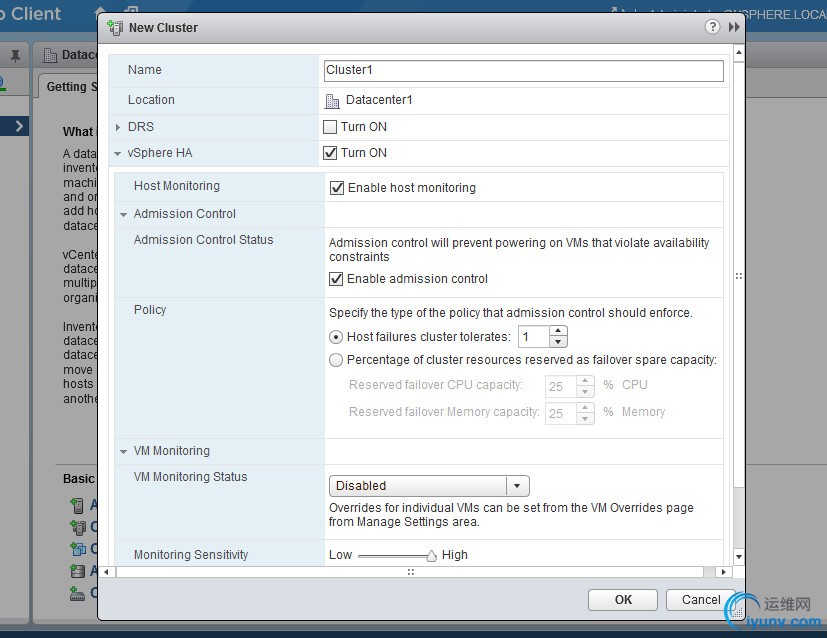Toggle Enable admission control checkbox

[x=337, y=279]
